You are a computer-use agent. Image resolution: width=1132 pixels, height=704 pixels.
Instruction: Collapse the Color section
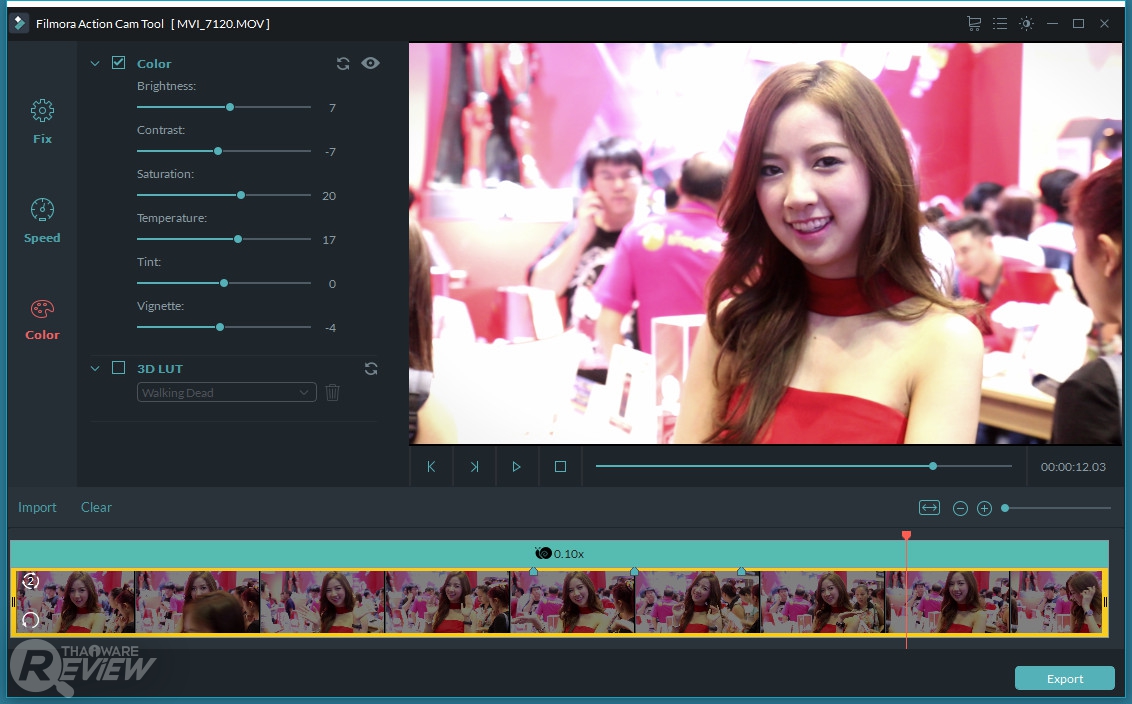point(95,64)
